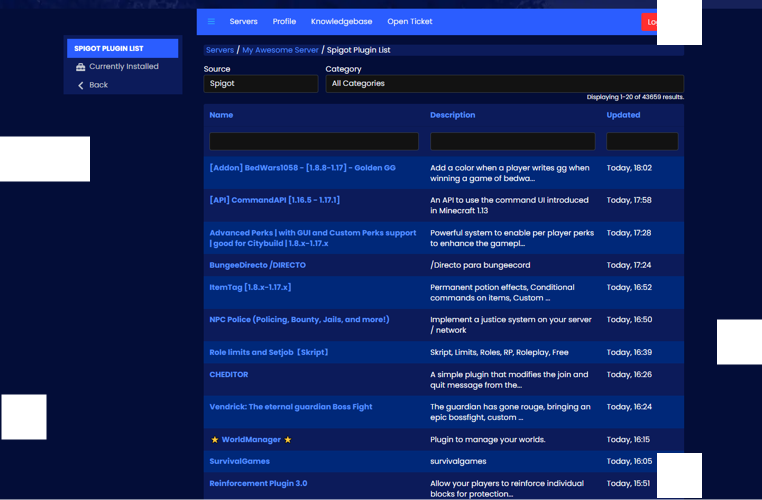Screen dimensions: 762x500
Task: Click the My Awesome Server breadcrumb link
Action: [x=280, y=50]
